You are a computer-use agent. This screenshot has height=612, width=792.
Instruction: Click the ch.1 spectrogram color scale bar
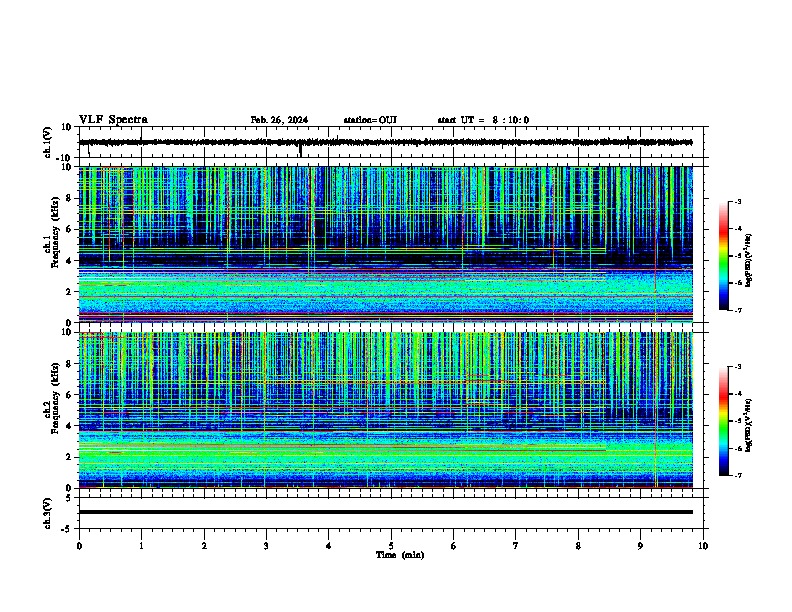click(x=724, y=256)
